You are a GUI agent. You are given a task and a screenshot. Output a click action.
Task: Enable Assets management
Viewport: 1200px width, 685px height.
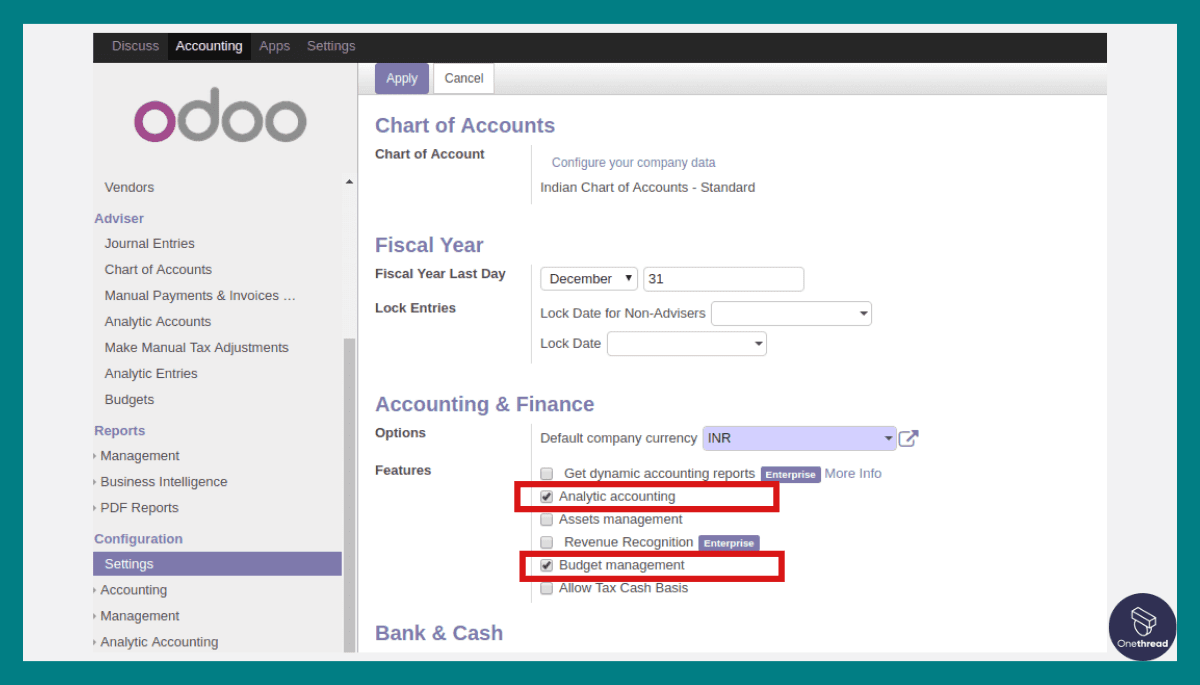(x=546, y=519)
